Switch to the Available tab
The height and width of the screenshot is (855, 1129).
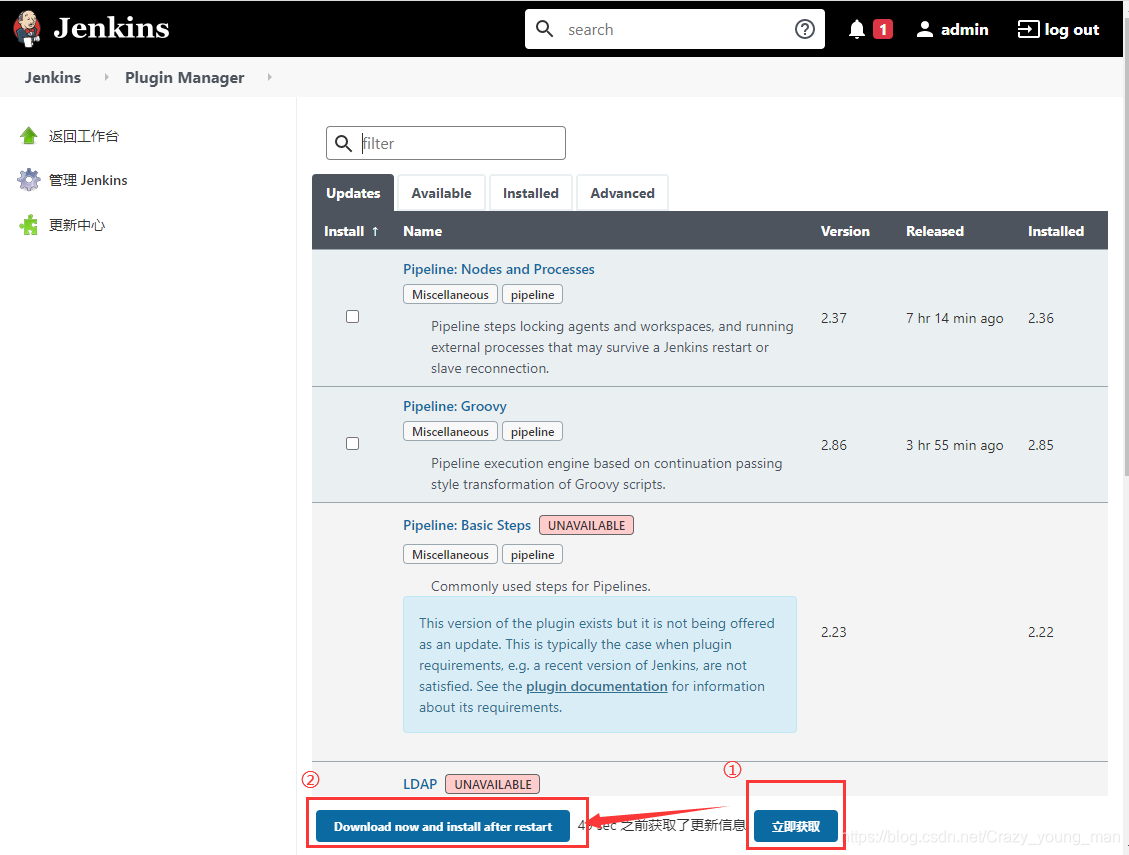[x=441, y=193]
